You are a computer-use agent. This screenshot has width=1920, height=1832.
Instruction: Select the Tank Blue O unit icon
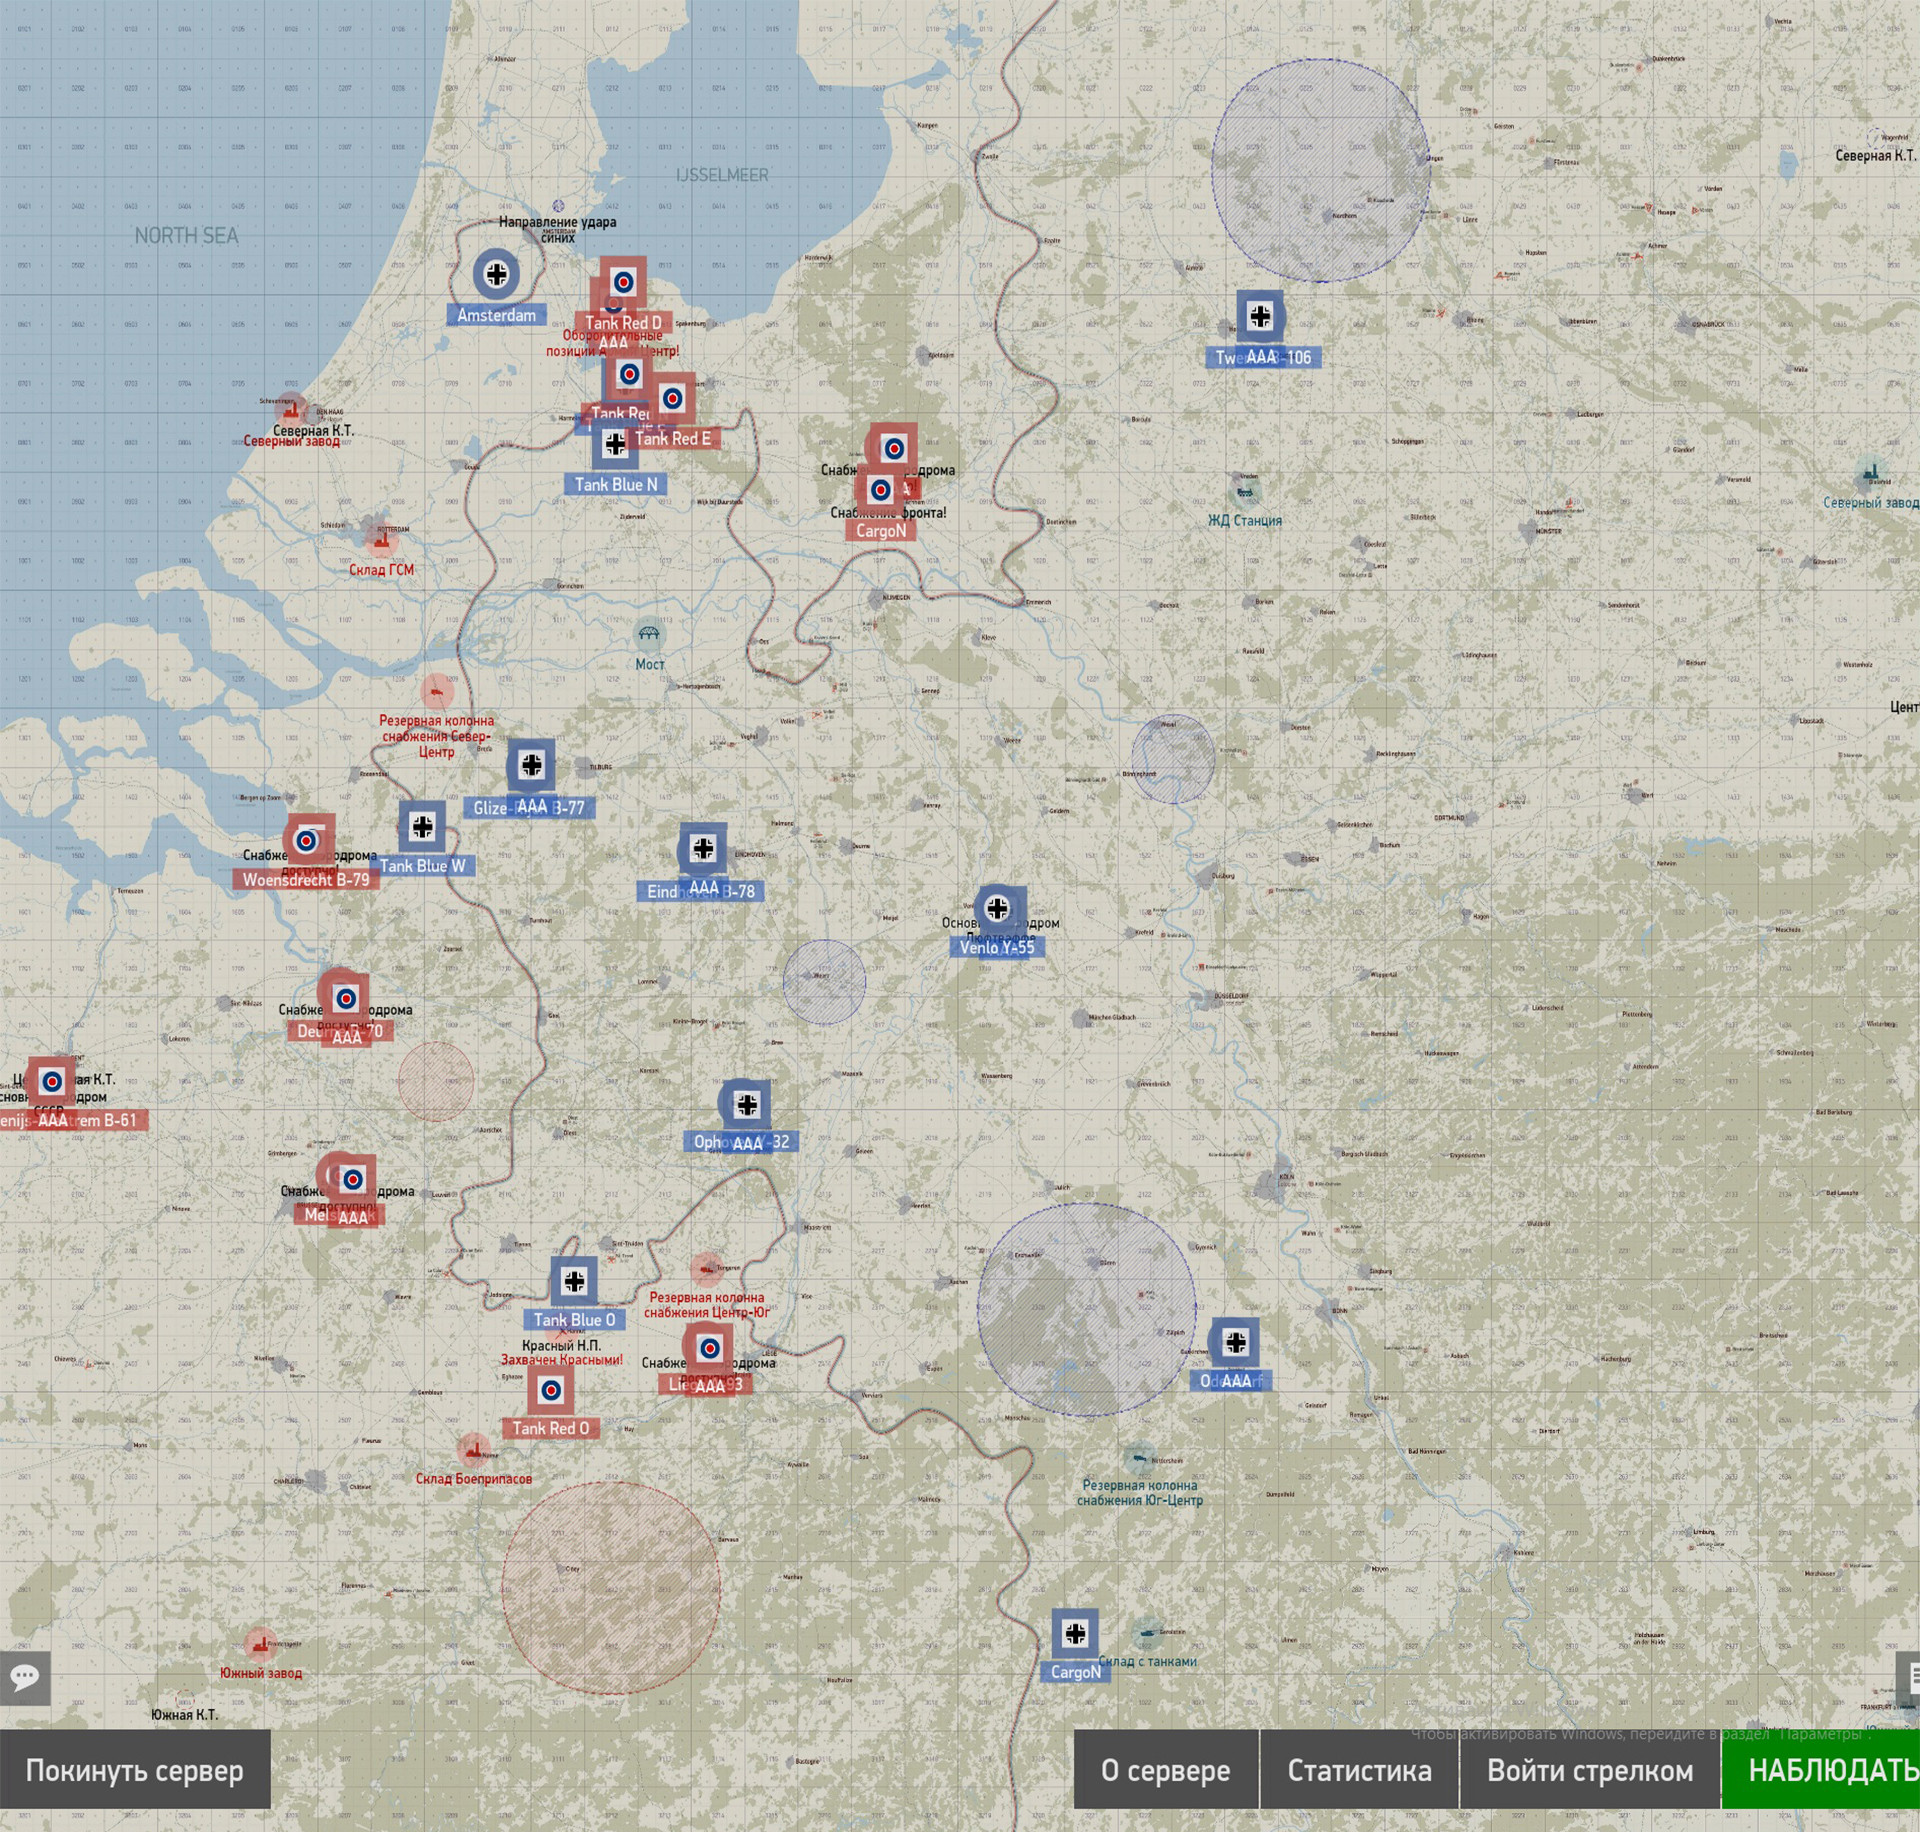(x=574, y=1281)
